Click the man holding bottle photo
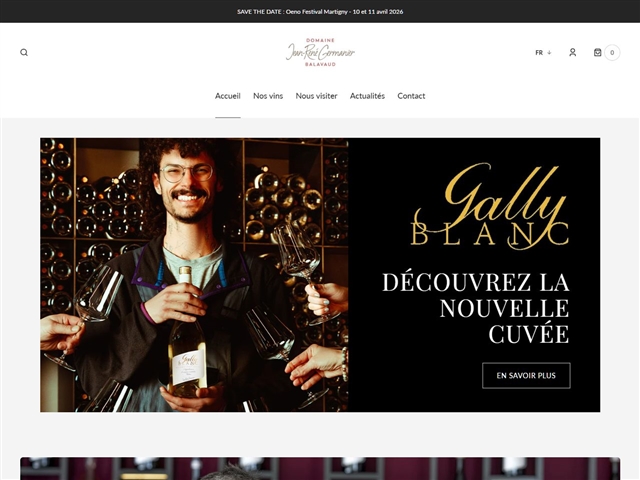 [x=194, y=275]
